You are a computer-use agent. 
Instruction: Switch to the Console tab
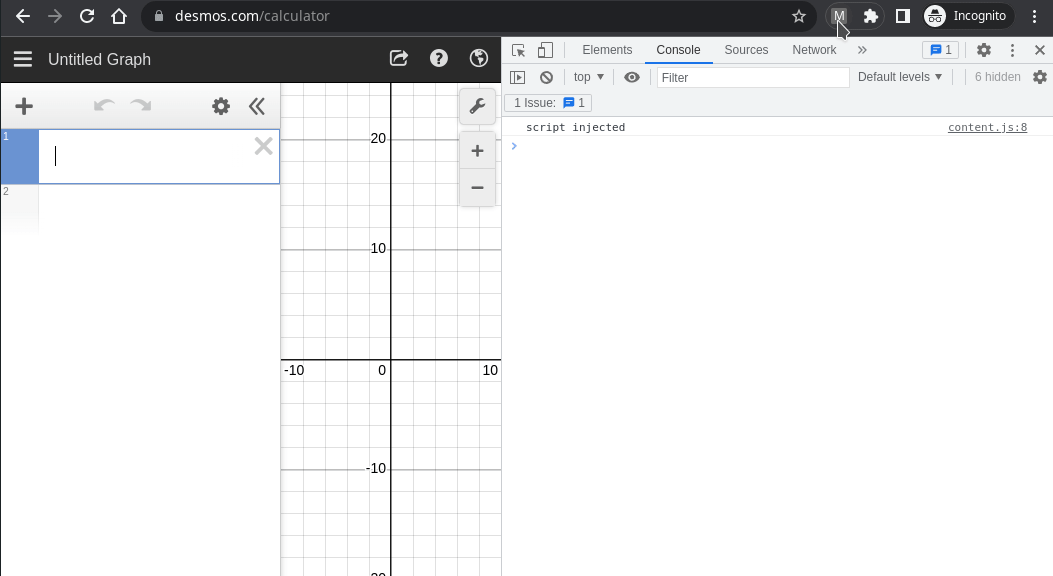point(678,50)
